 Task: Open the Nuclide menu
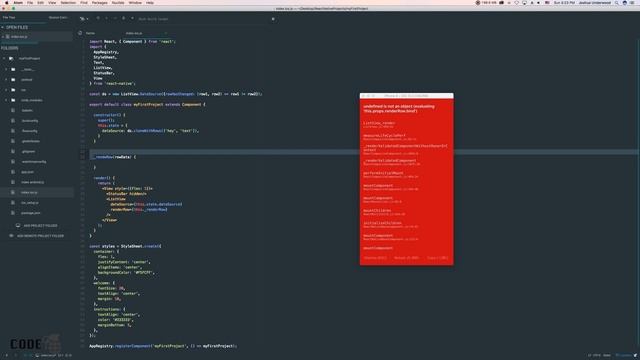[118, 2]
